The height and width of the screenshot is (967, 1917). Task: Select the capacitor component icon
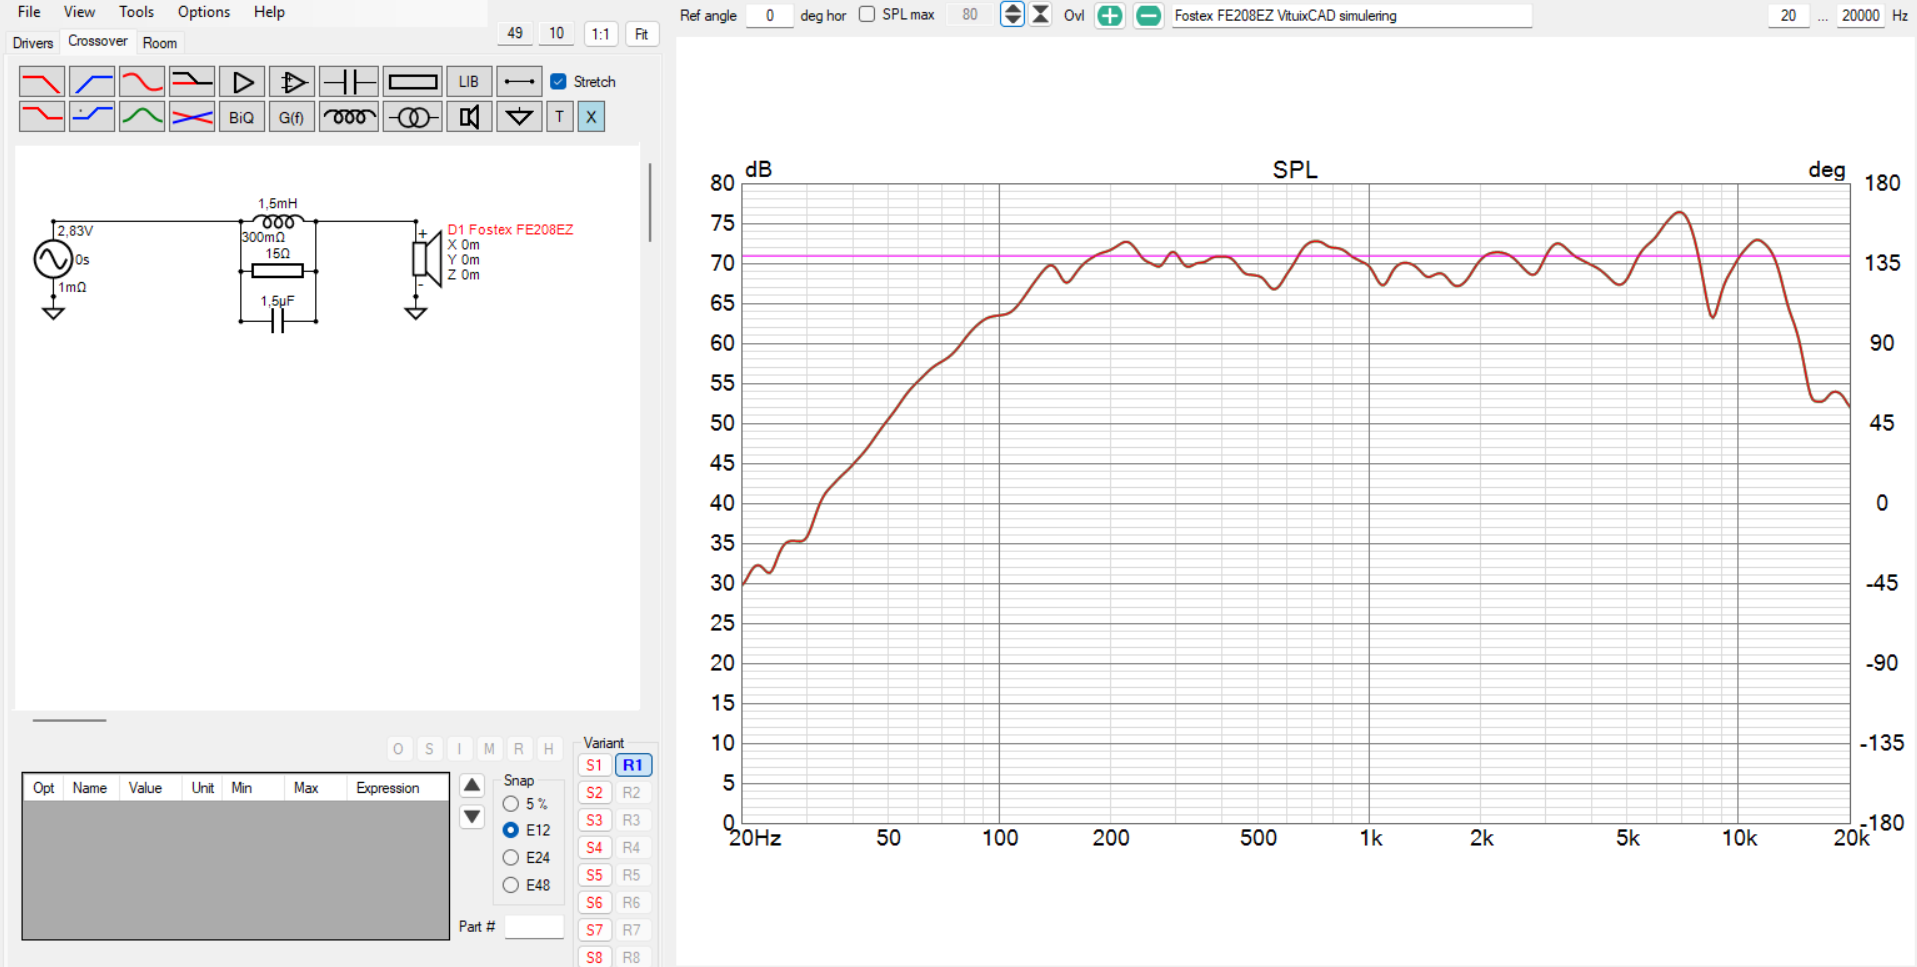(348, 82)
